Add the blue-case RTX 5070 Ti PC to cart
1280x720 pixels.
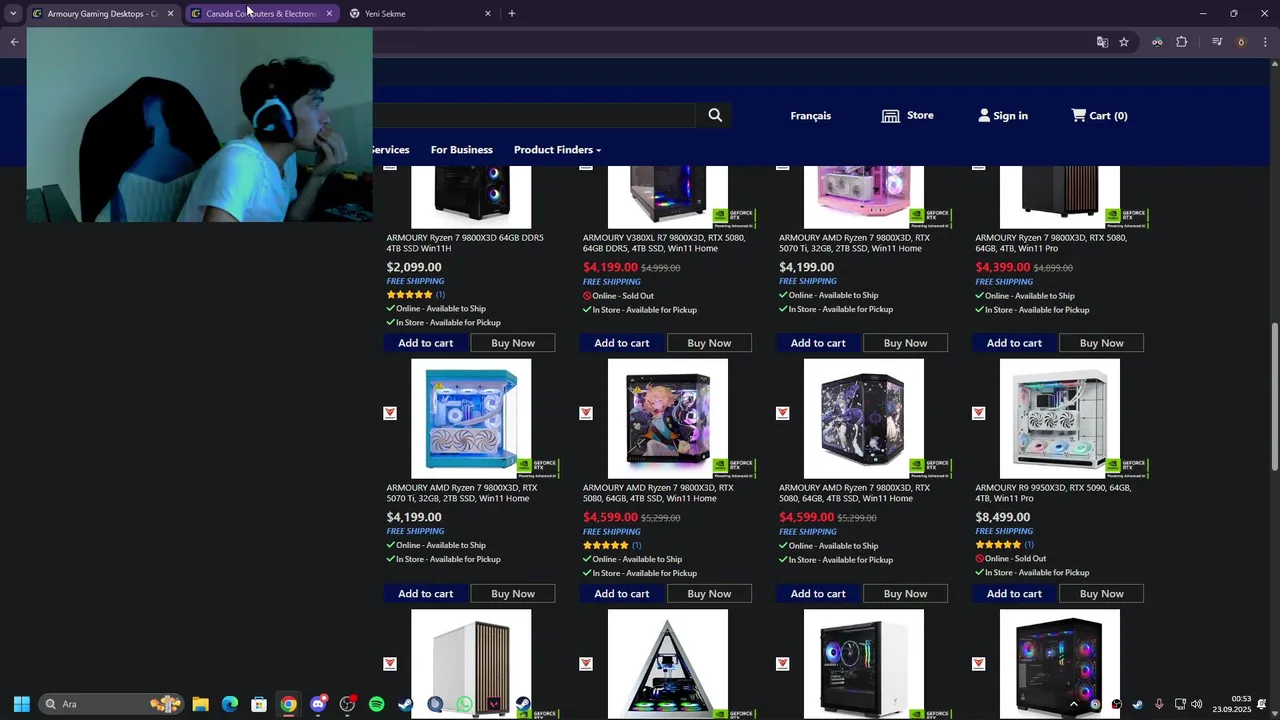tap(426, 594)
